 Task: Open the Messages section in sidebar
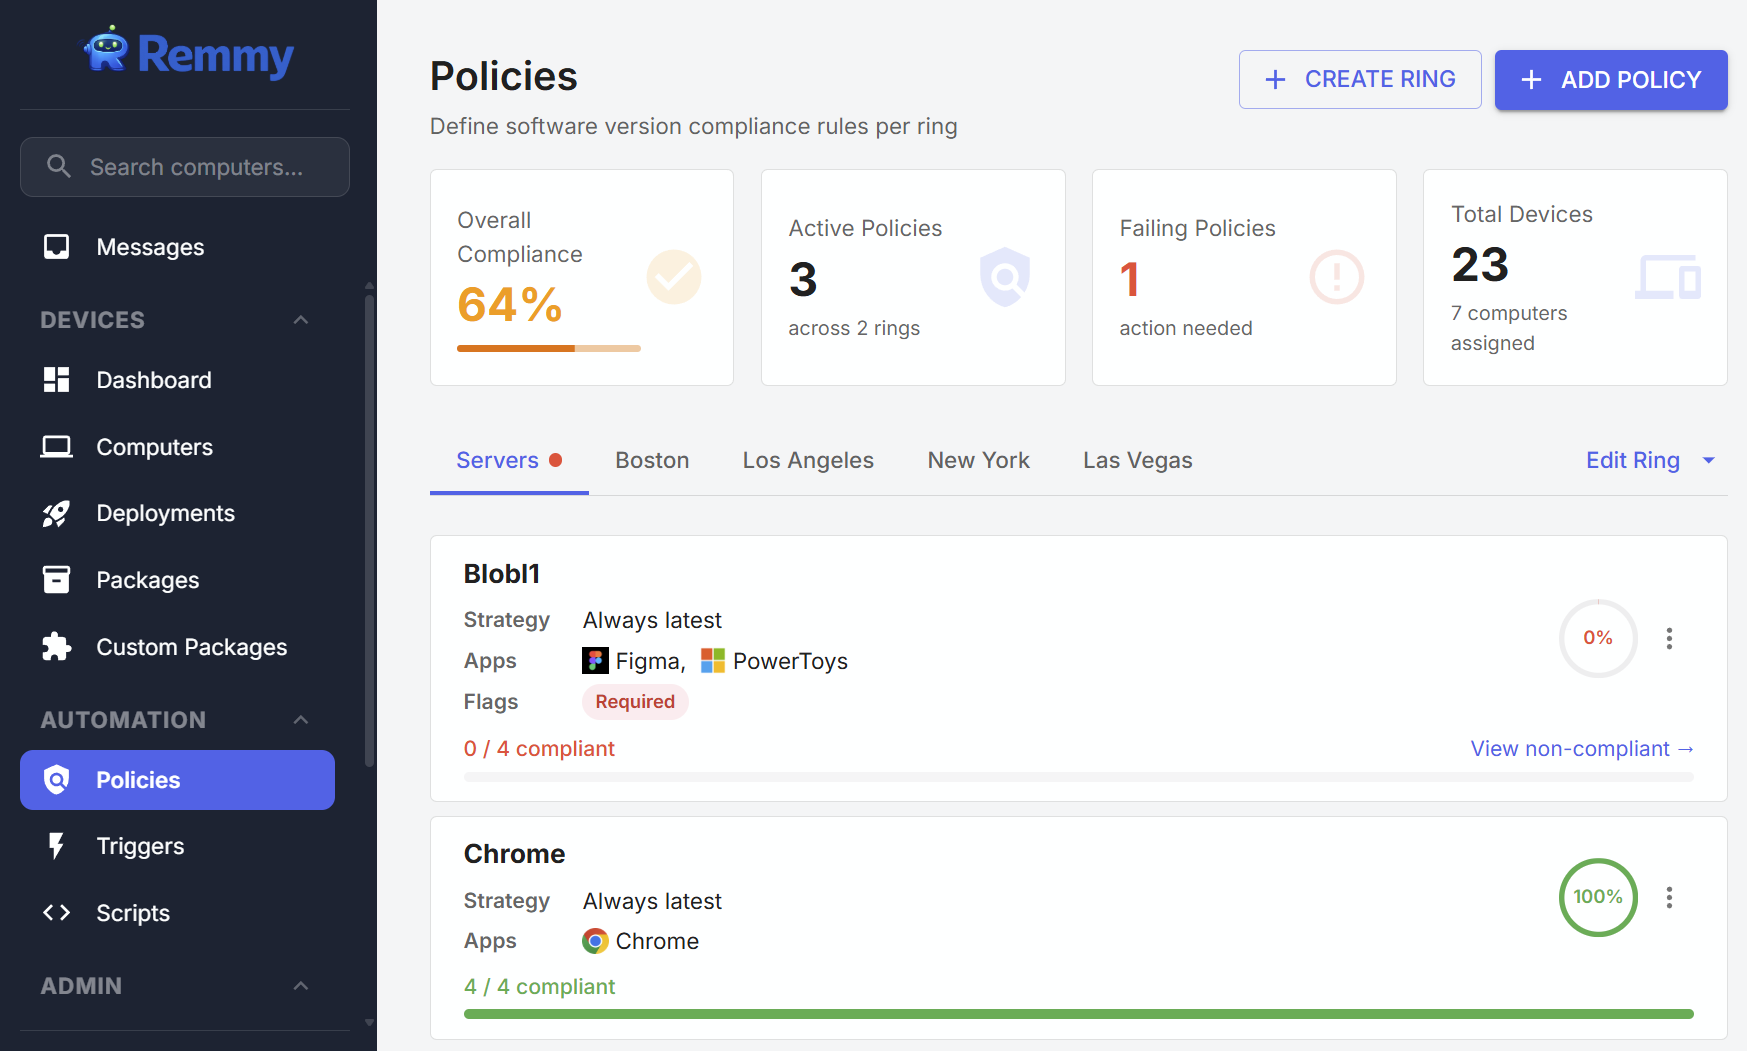point(149,247)
